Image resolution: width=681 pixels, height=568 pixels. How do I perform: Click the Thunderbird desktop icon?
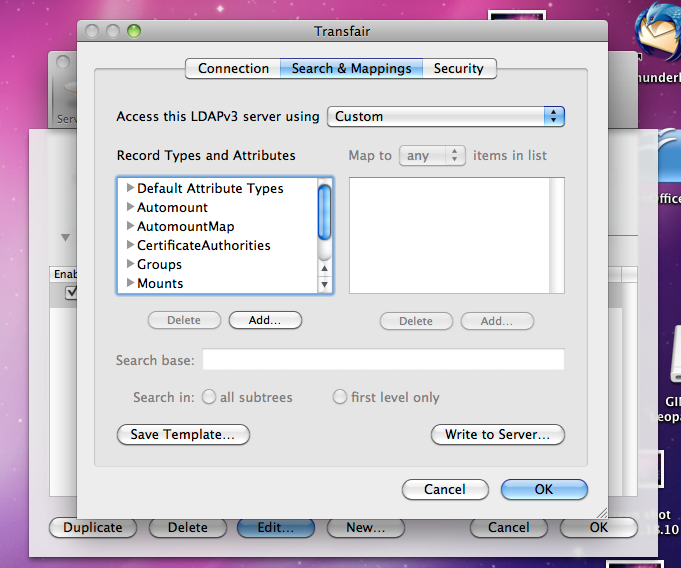coord(658,30)
